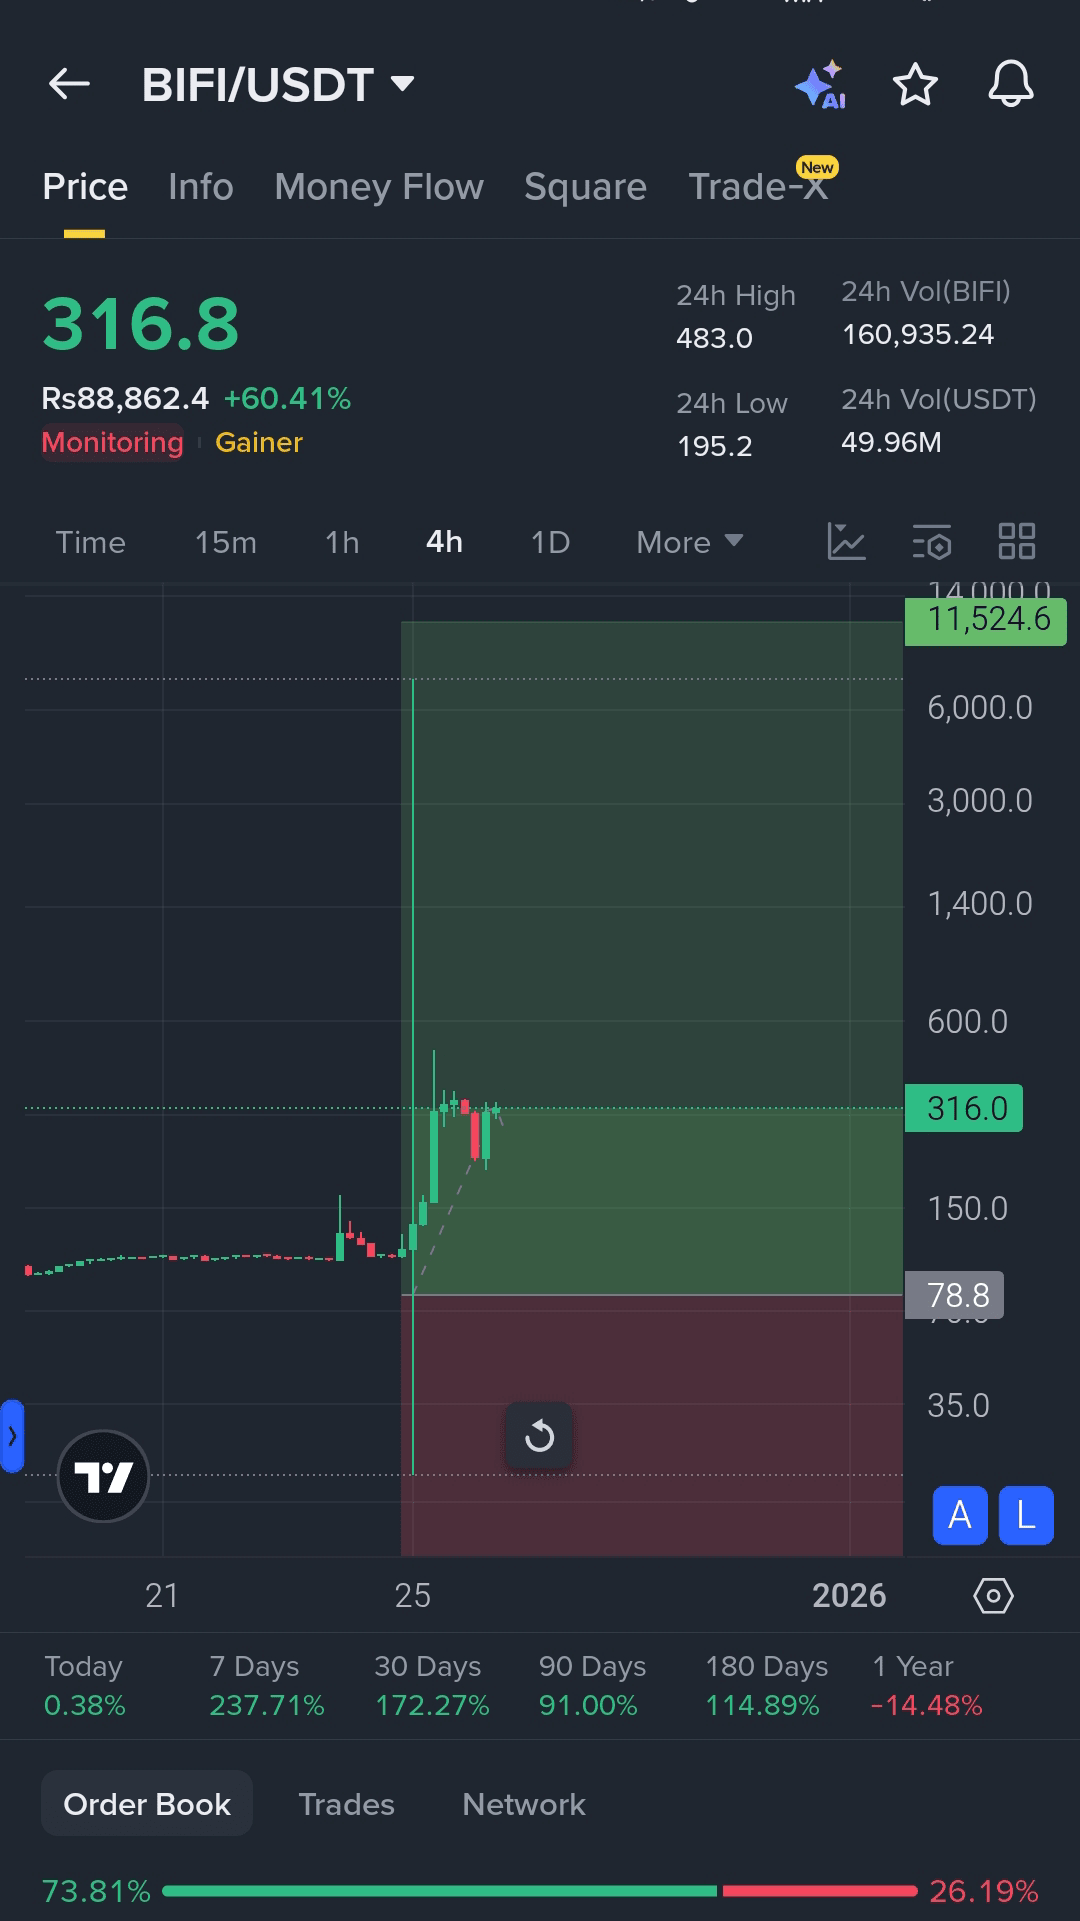Expand the blue side panel handle
Screen dimensions: 1080x1921
12,1437
